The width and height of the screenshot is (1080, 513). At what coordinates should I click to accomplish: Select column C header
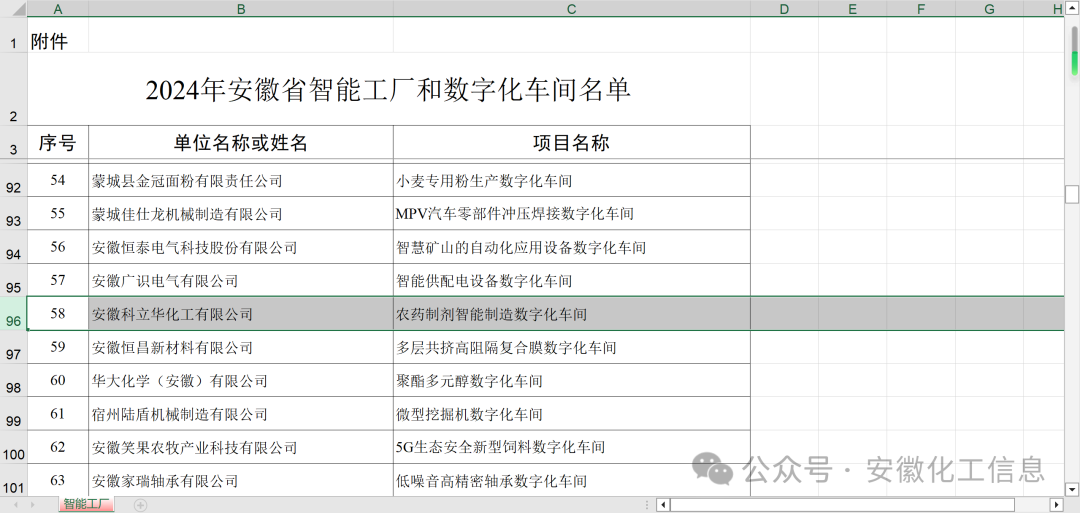(572, 8)
